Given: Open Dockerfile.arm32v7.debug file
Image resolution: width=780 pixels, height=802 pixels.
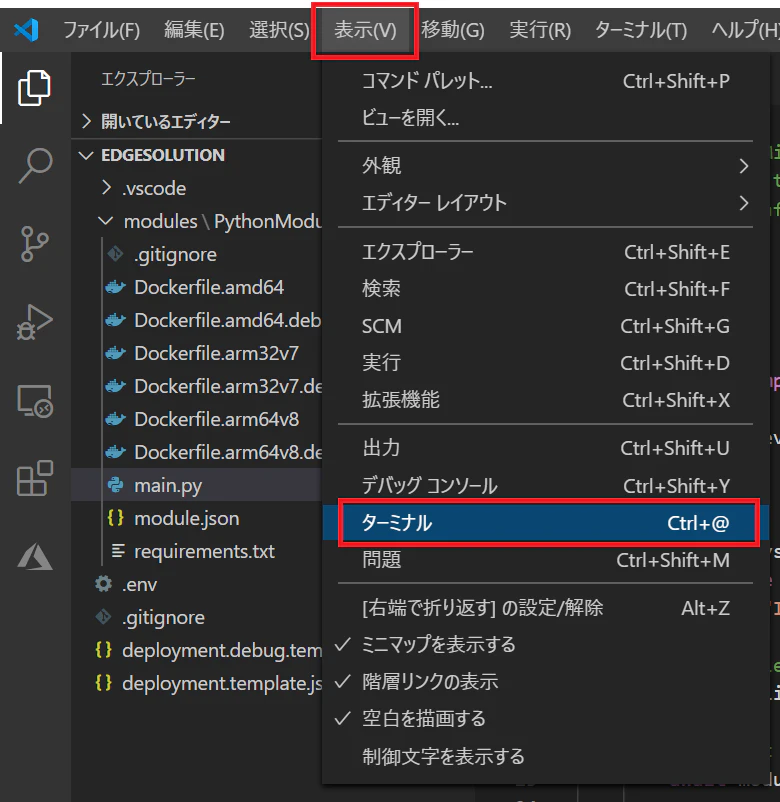Looking at the screenshot, I should pos(196,386).
